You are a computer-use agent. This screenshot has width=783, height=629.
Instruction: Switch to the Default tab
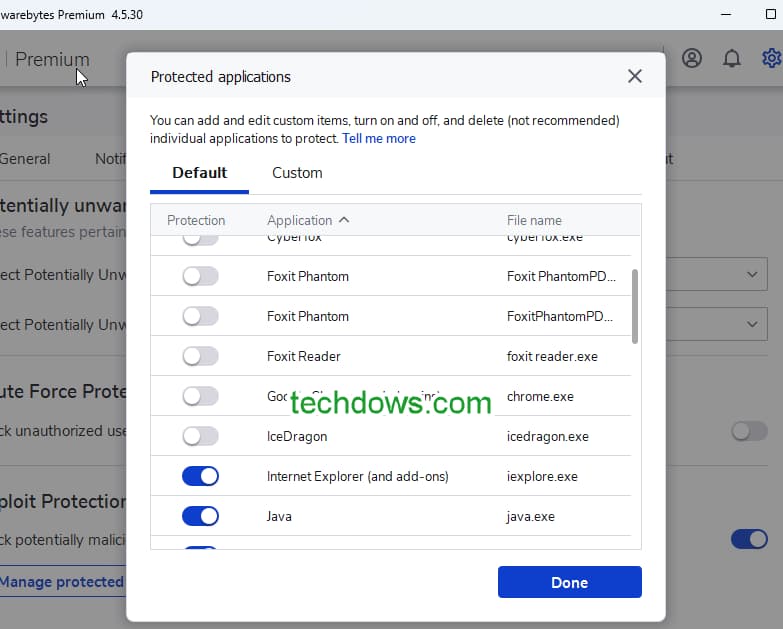coord(199,173)
